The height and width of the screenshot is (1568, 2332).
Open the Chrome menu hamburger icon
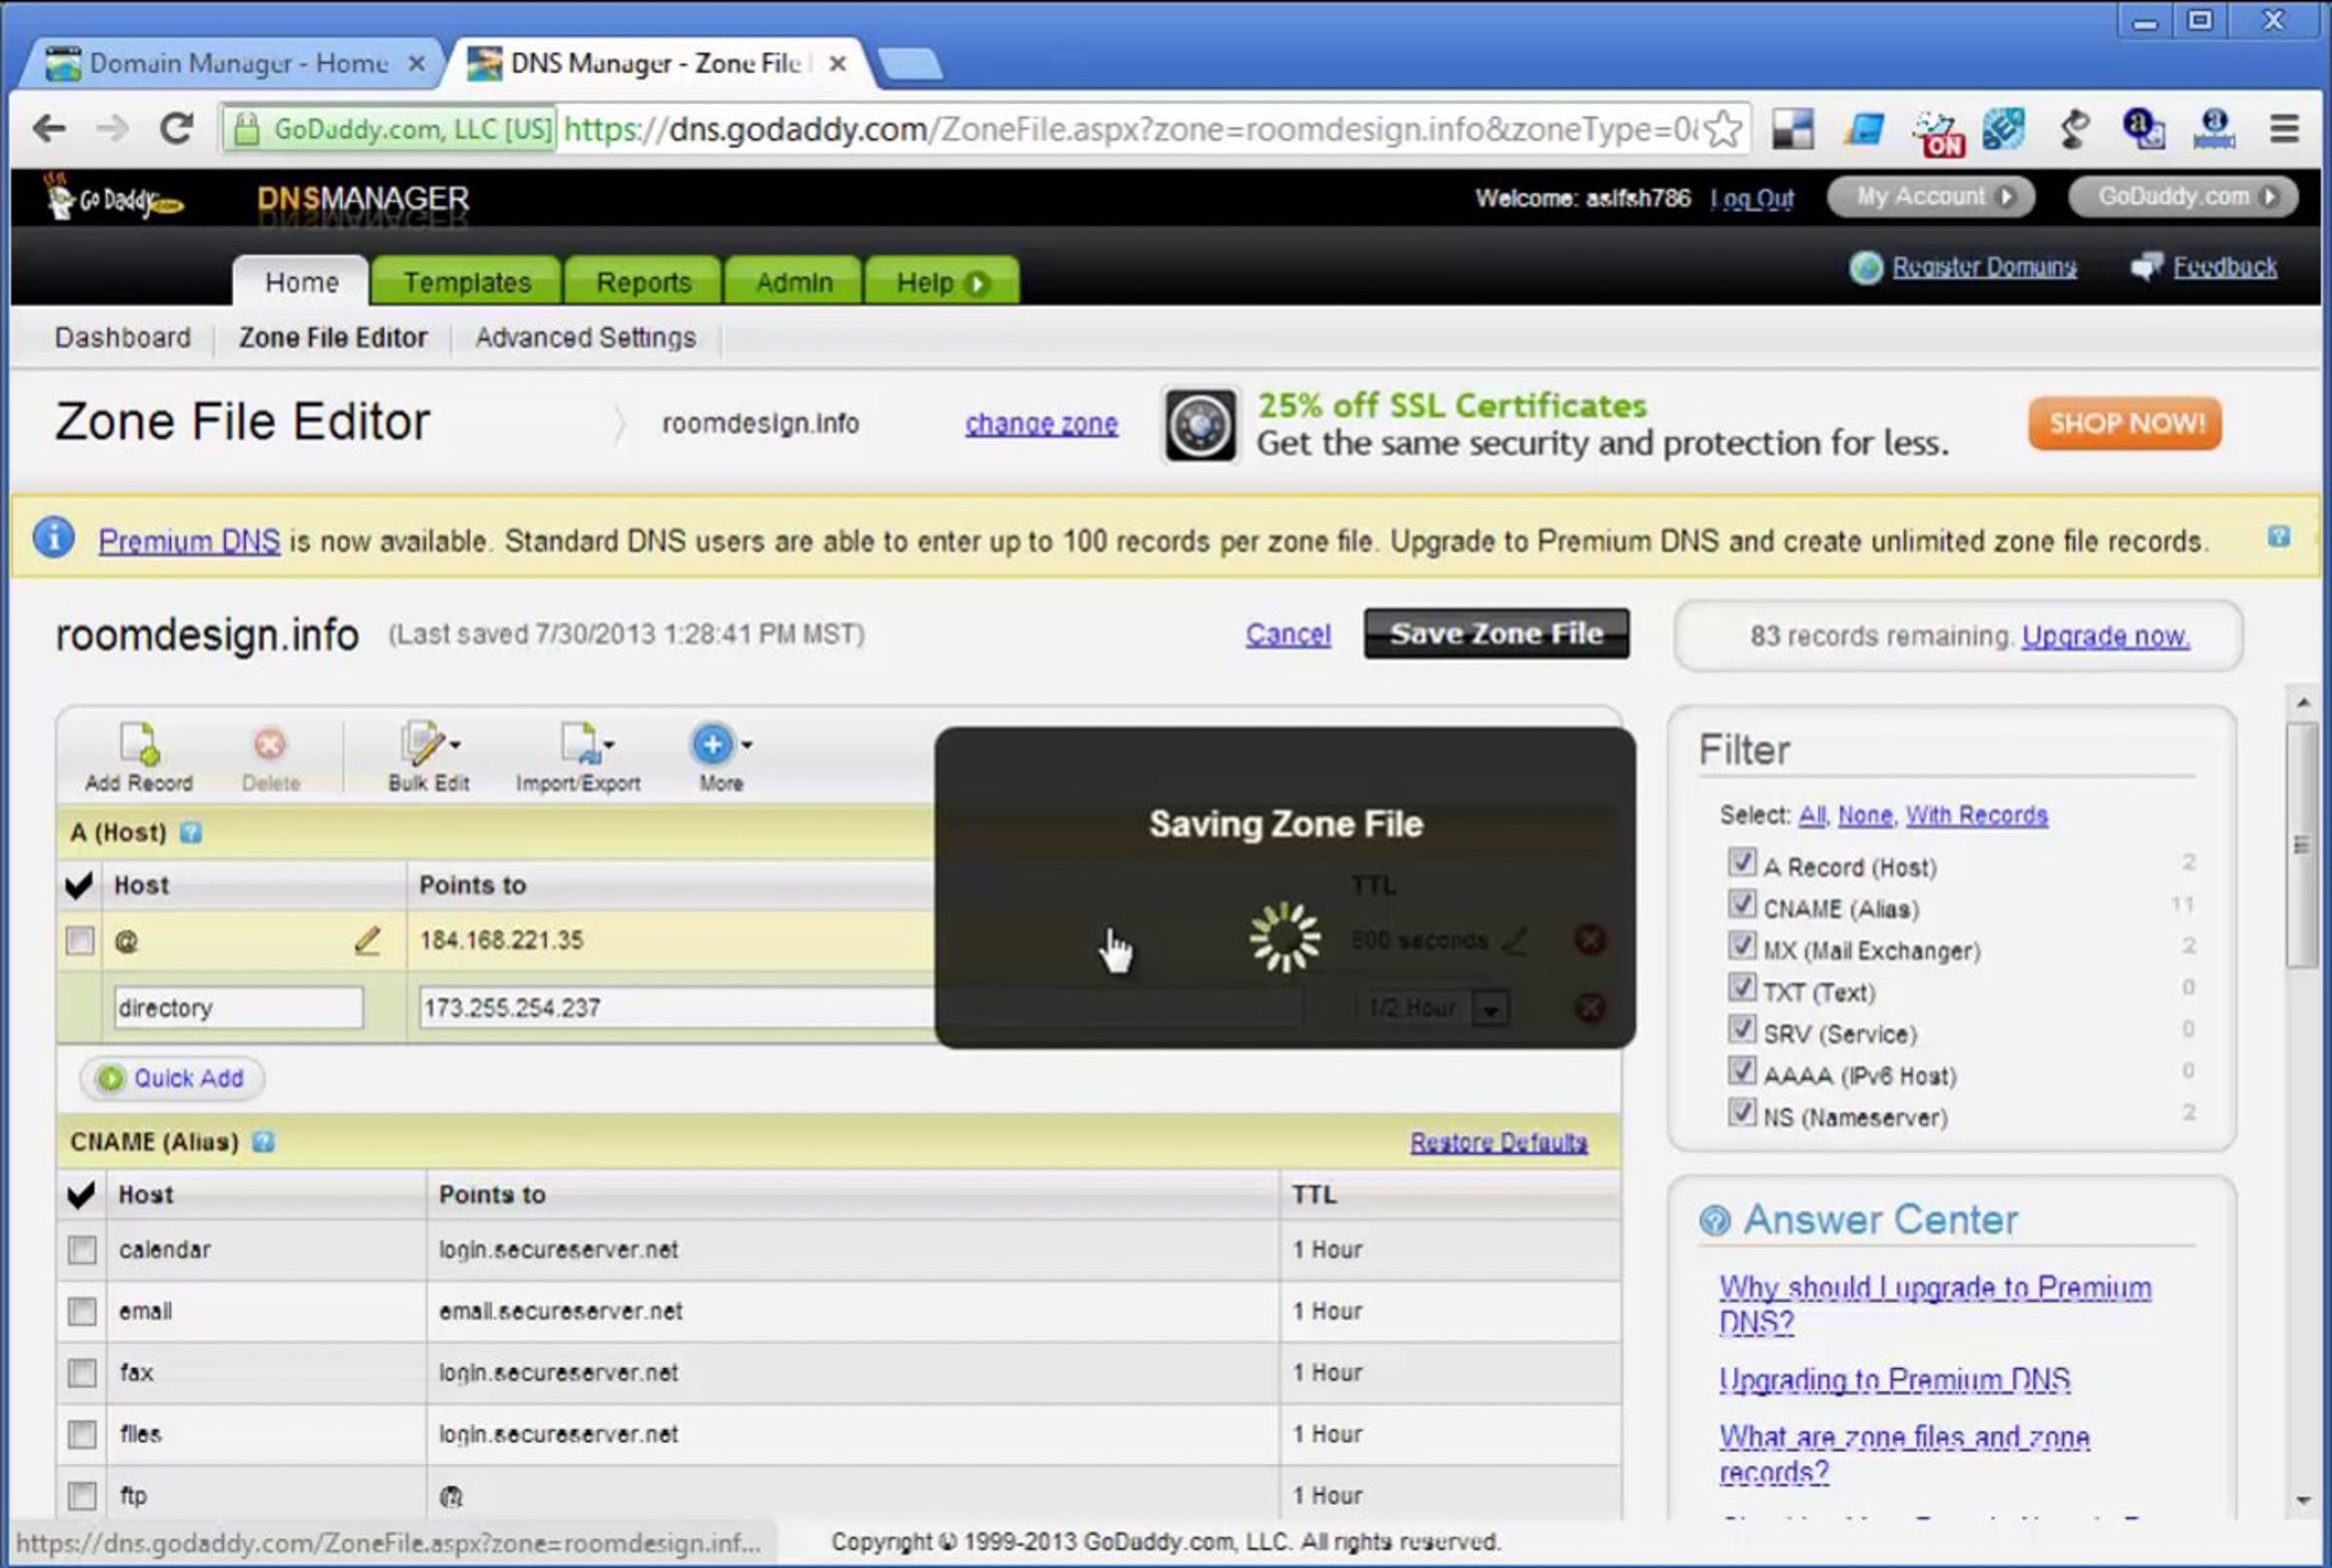(2284, 129)
